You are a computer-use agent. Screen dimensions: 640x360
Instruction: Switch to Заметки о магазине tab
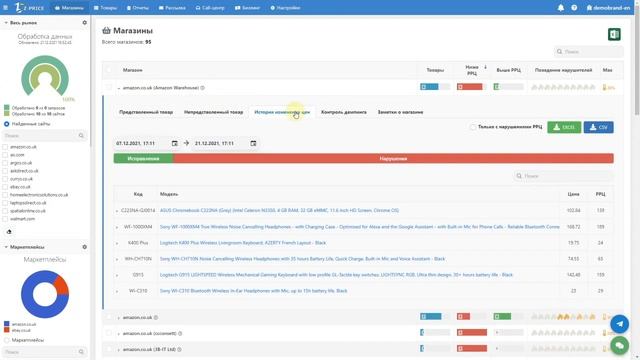pos(400,112)
